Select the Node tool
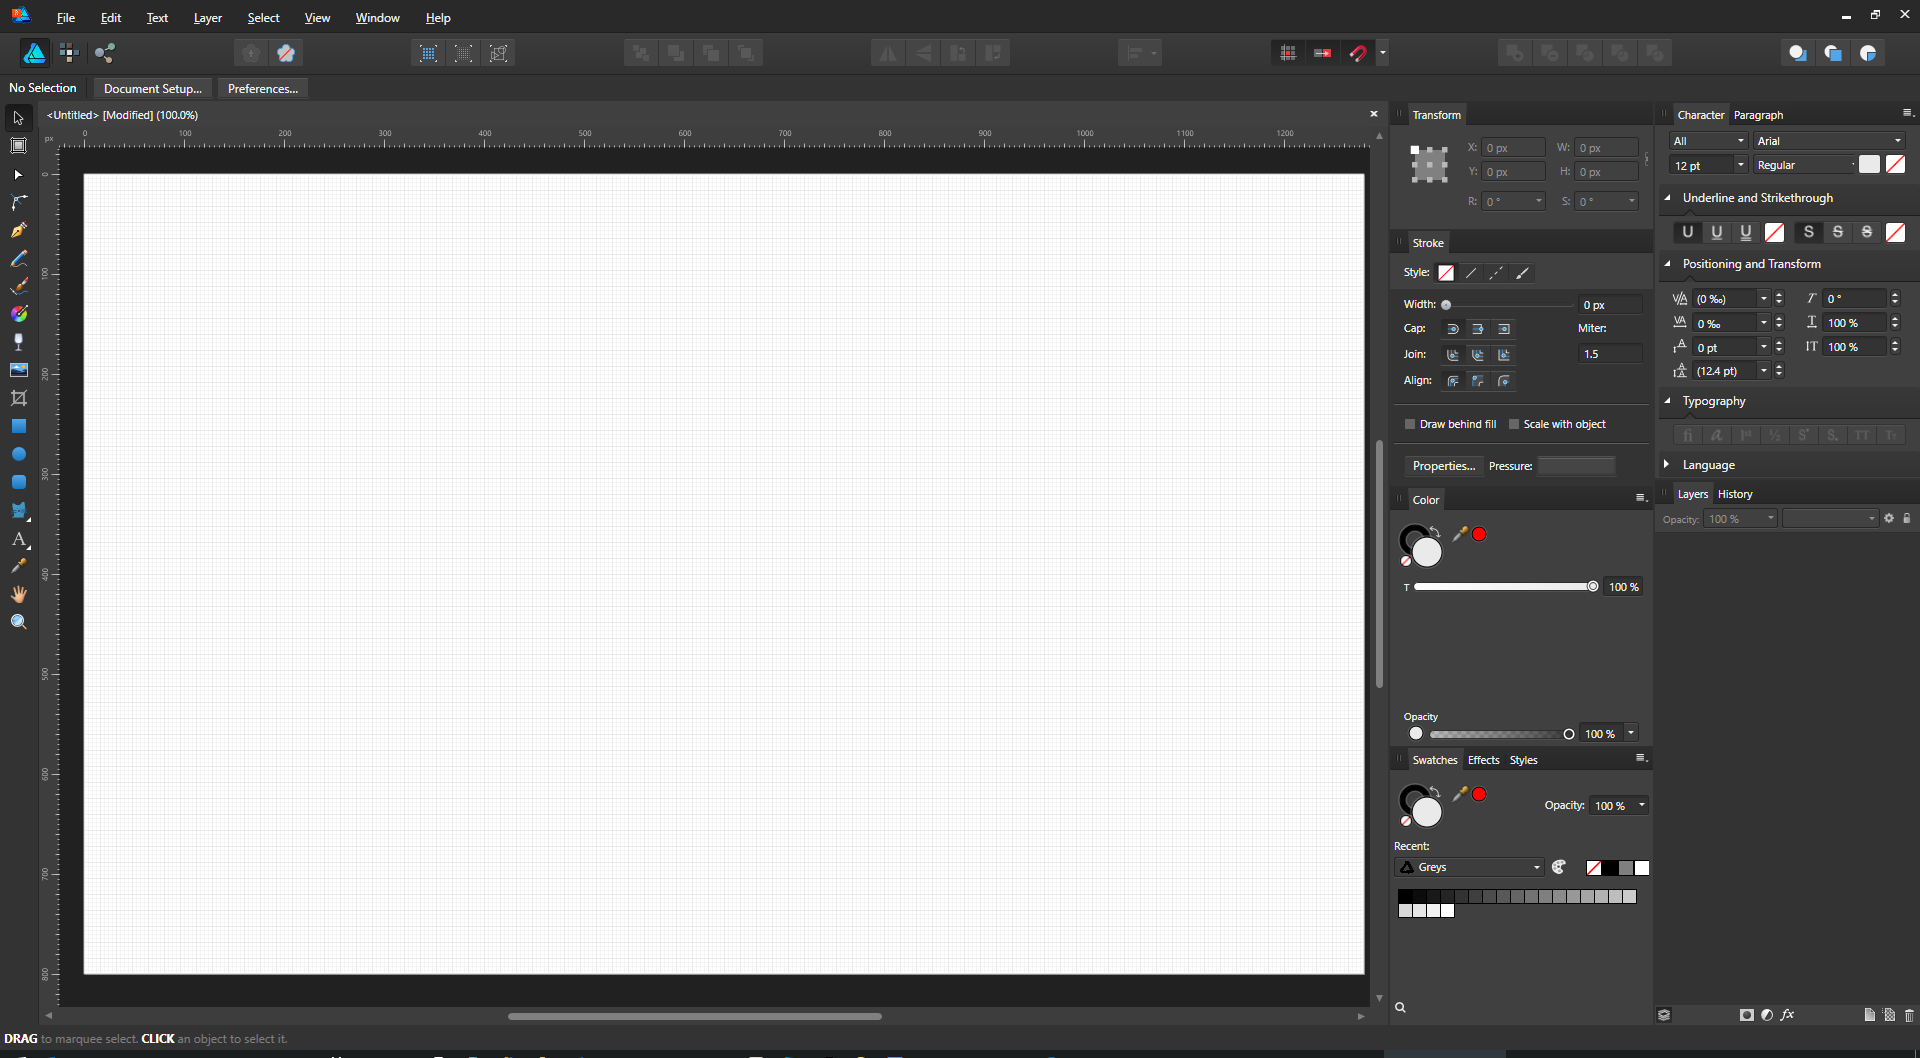 [18, 174]
